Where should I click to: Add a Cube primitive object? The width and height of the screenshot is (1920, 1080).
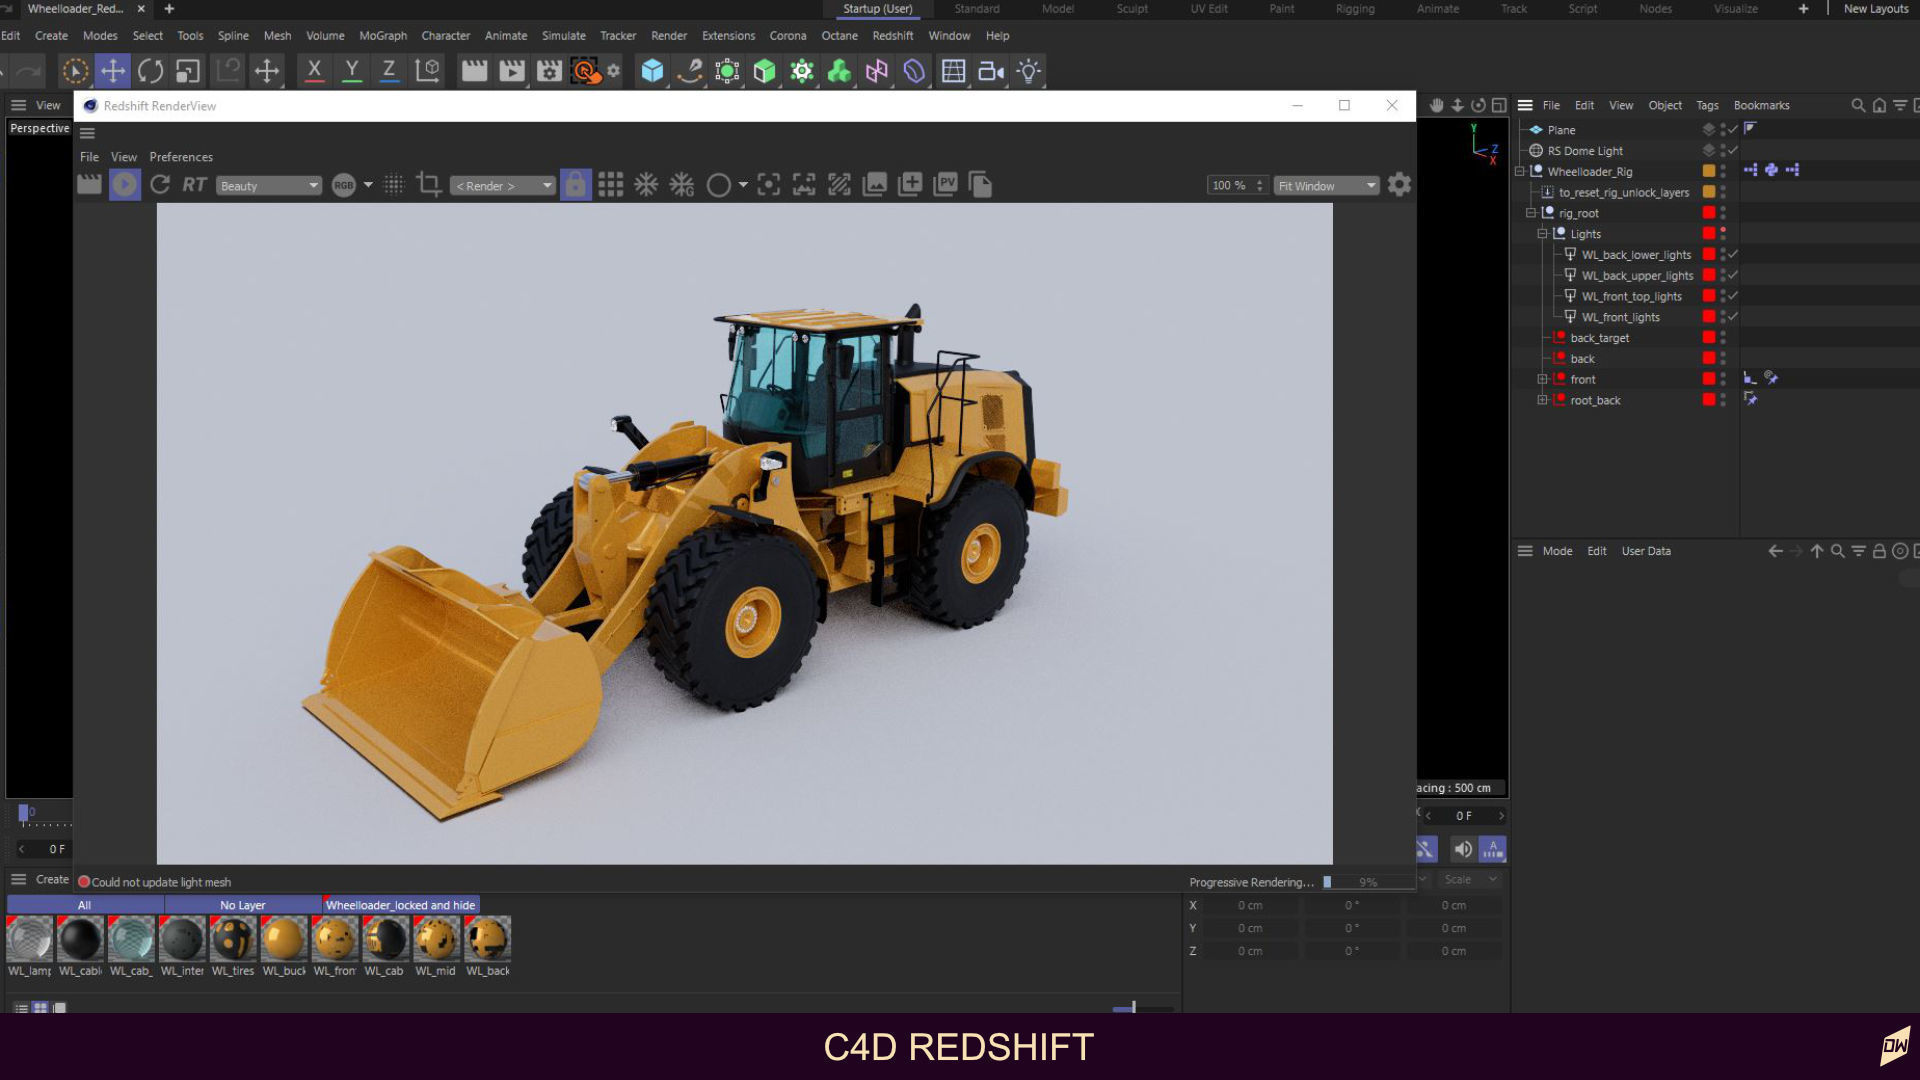652,71
